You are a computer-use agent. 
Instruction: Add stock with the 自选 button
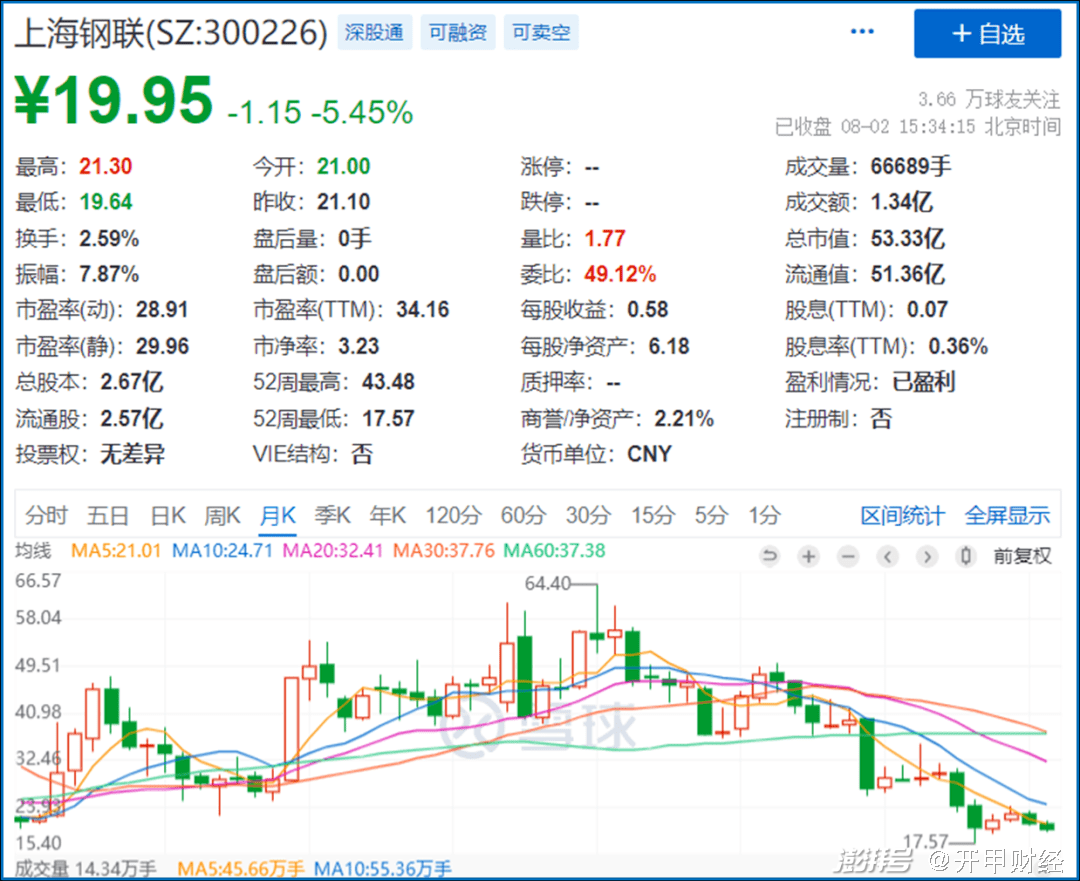[x=987, y=34]
